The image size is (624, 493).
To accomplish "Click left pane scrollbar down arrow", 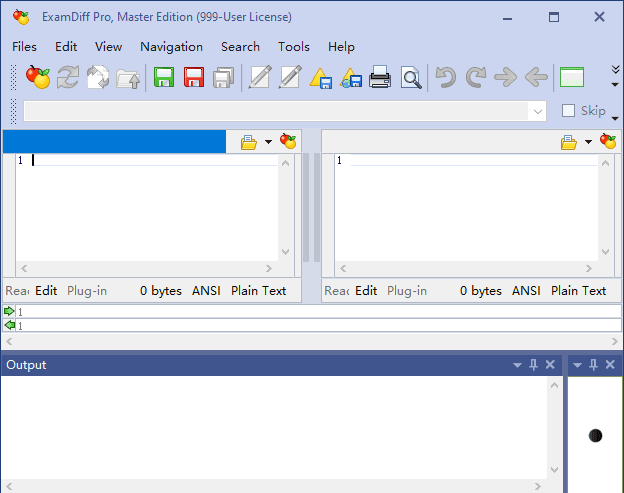I will coord(285,251).
